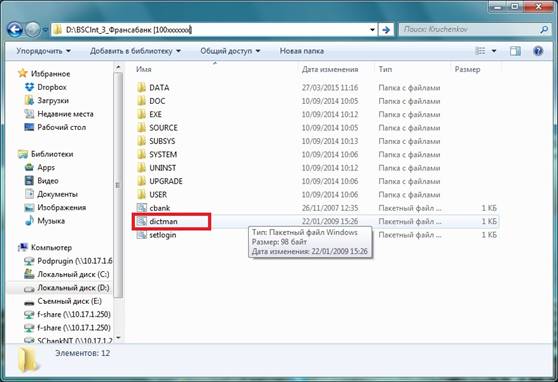Sort by the Размер column header
Image resolution: width=558 pixels, height=382 pixels.
[467, 69]
